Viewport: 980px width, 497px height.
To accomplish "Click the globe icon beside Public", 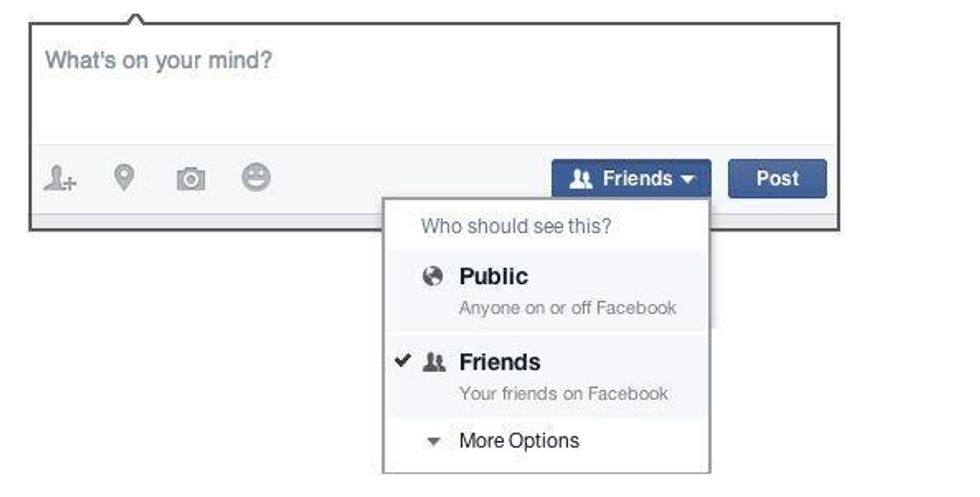I will pos(432,277).
